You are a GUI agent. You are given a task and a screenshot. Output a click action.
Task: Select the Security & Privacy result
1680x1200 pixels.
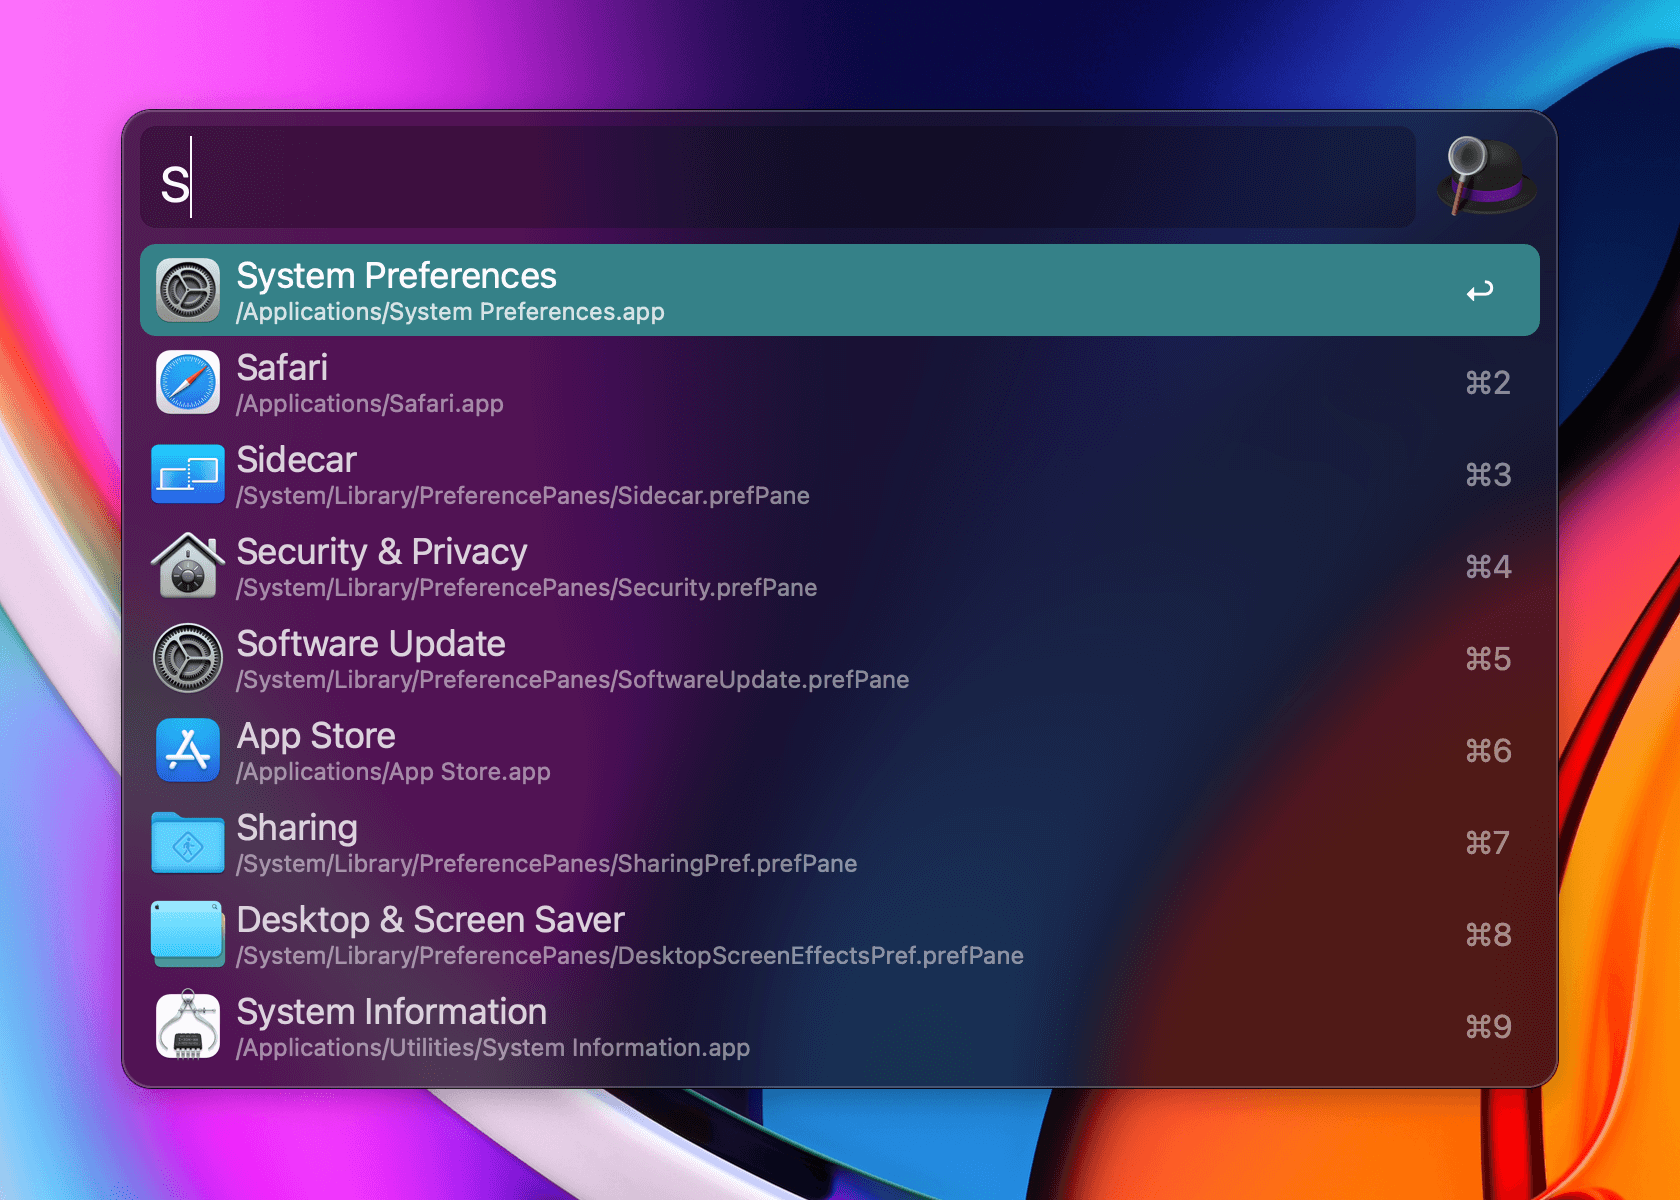coord(600,566)
